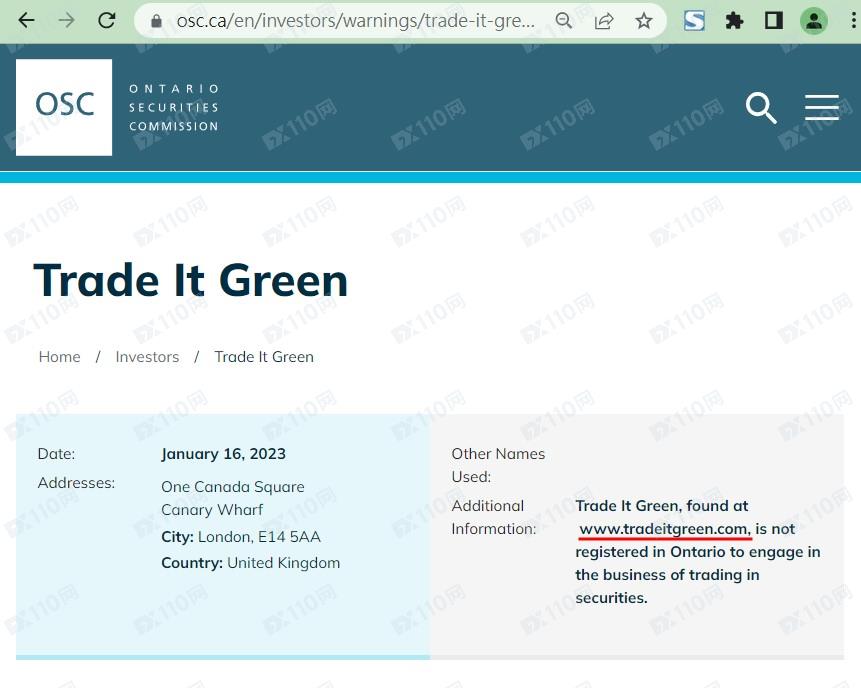This screenshot has height=688, width=861.
Task: Click the Other Names Used label
Action: [x=498, y=466]
